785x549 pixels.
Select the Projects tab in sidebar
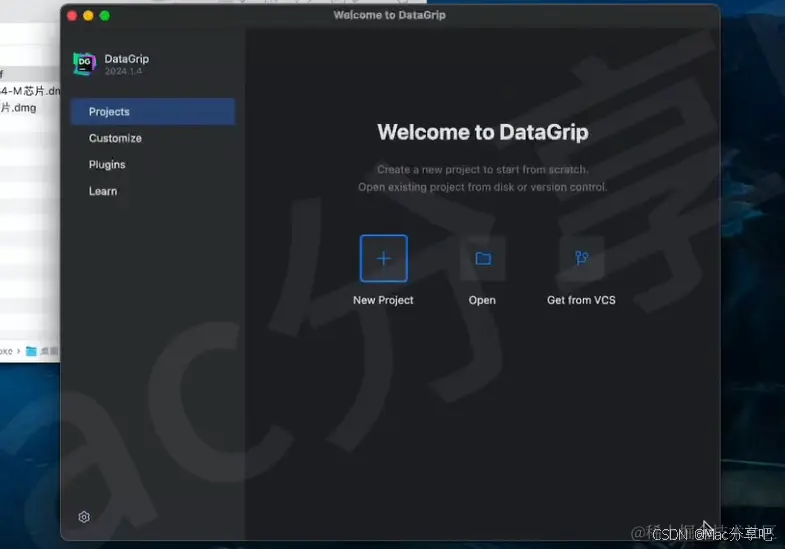point(153,112)
